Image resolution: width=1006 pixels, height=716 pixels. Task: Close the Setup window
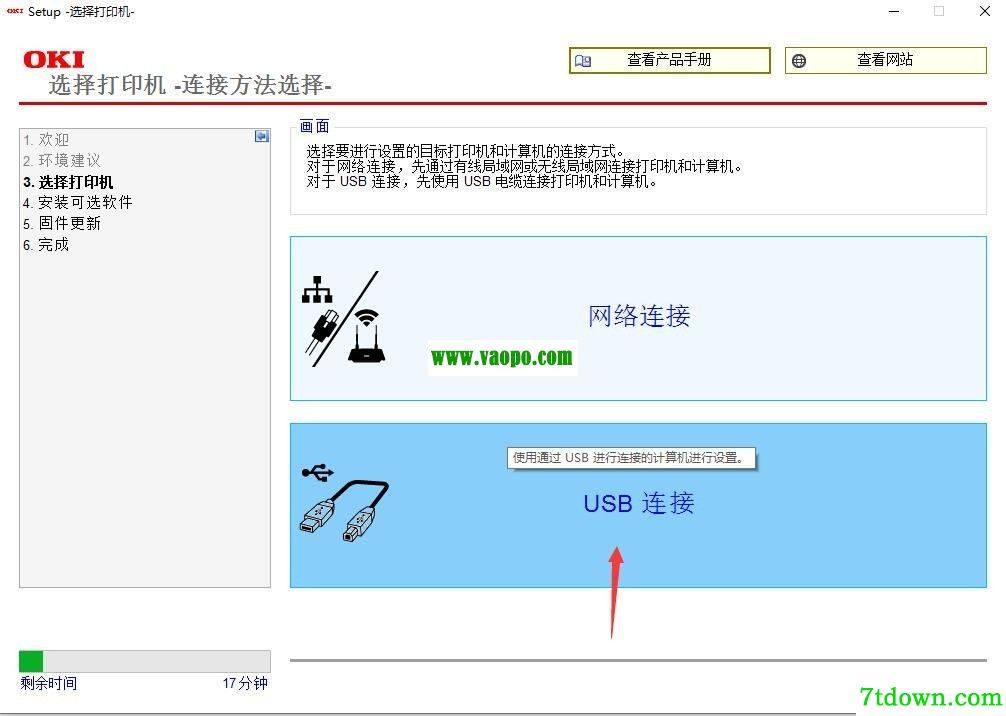985,12
